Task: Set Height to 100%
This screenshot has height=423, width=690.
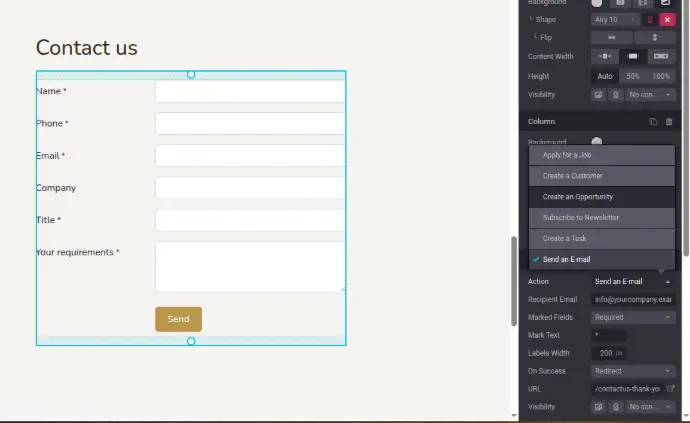Action: pyautogui.click(x=661, y=76)
